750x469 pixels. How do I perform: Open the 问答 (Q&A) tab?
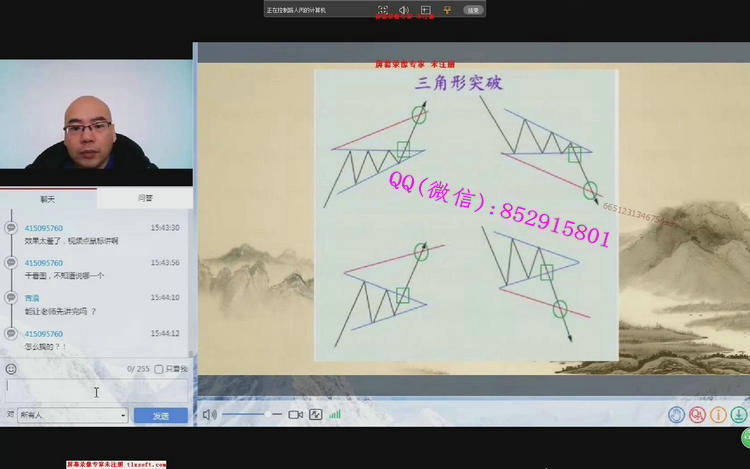(x=145, y=199)
